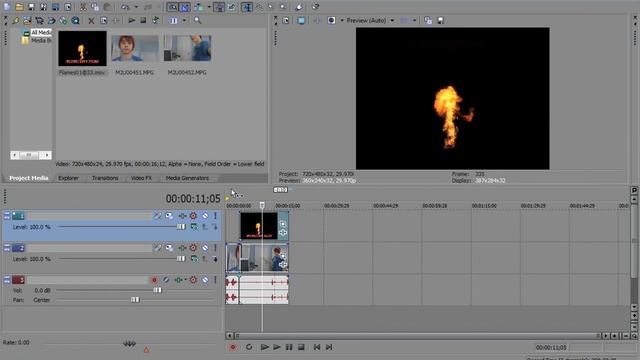Minimize track 2 with its collapse button

pyautogui.click(x=7, y=248)
